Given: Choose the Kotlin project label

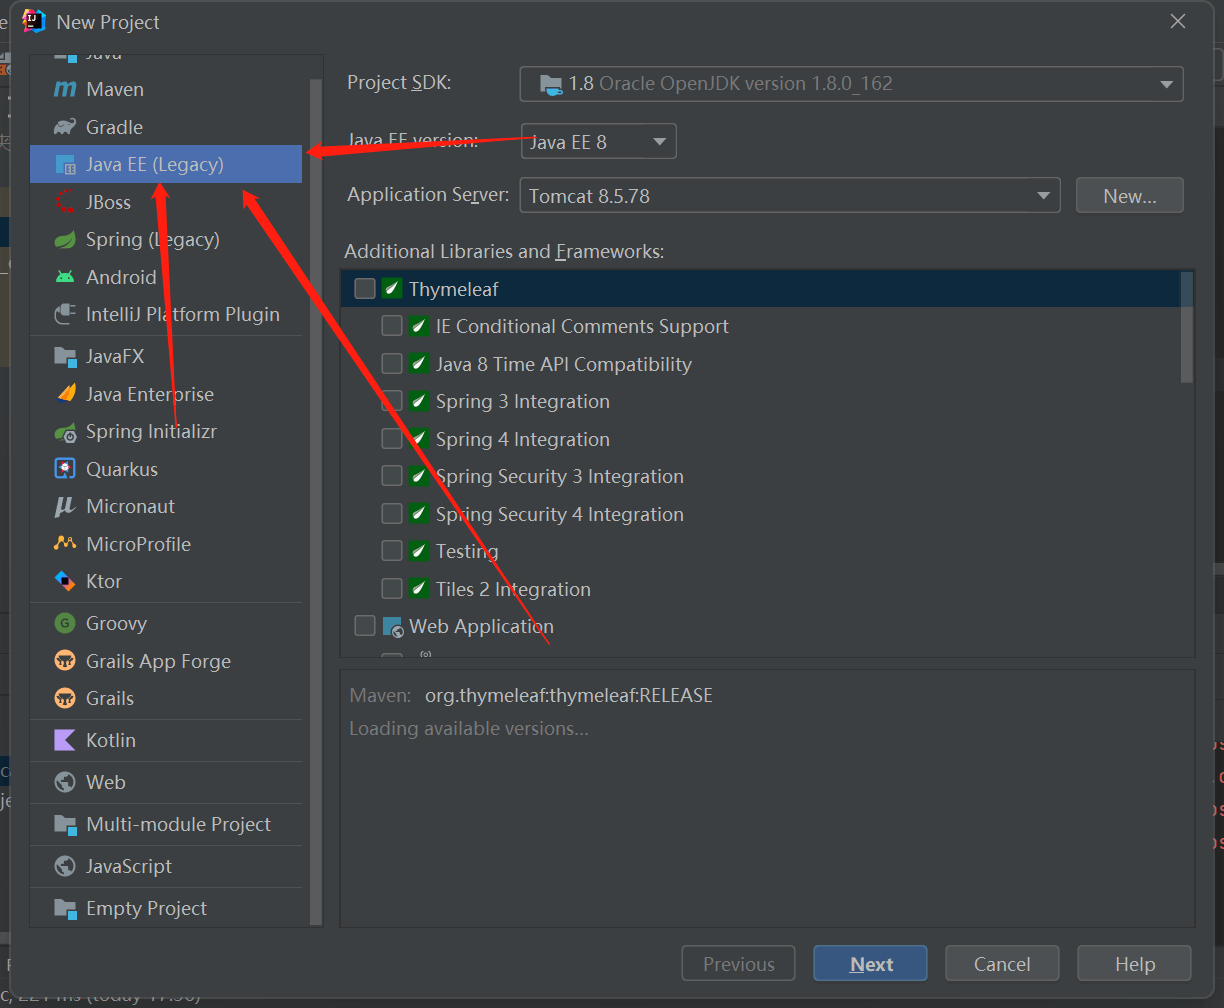Looking at the screenshot, I should pos(111,741).
